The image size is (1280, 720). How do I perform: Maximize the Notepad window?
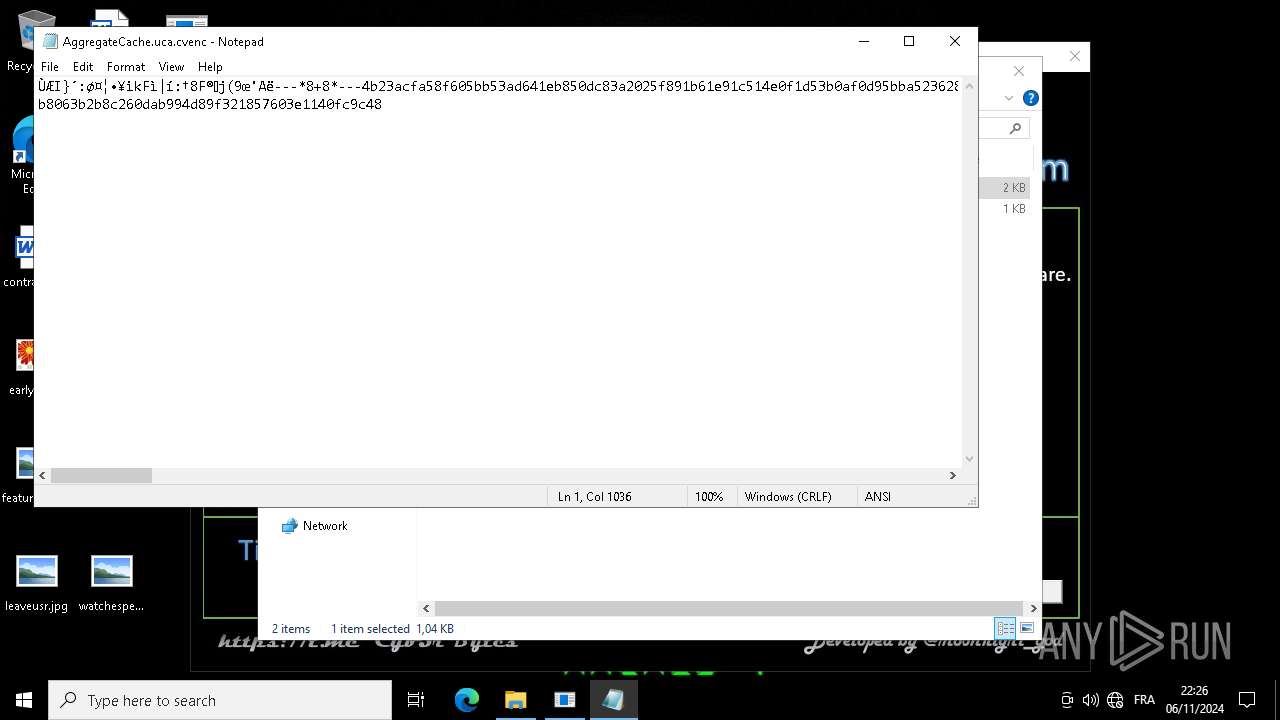click(x=909, y=41)
